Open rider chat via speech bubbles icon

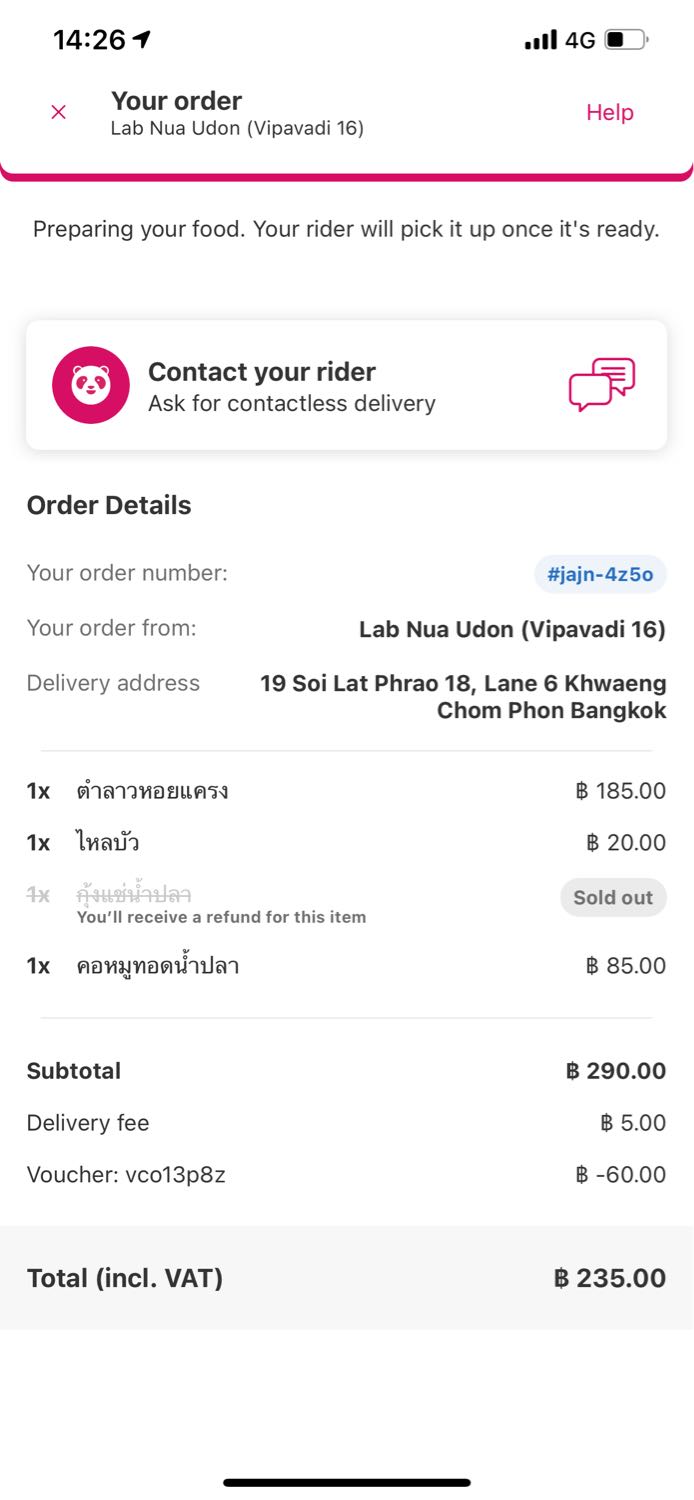[602, 385]
